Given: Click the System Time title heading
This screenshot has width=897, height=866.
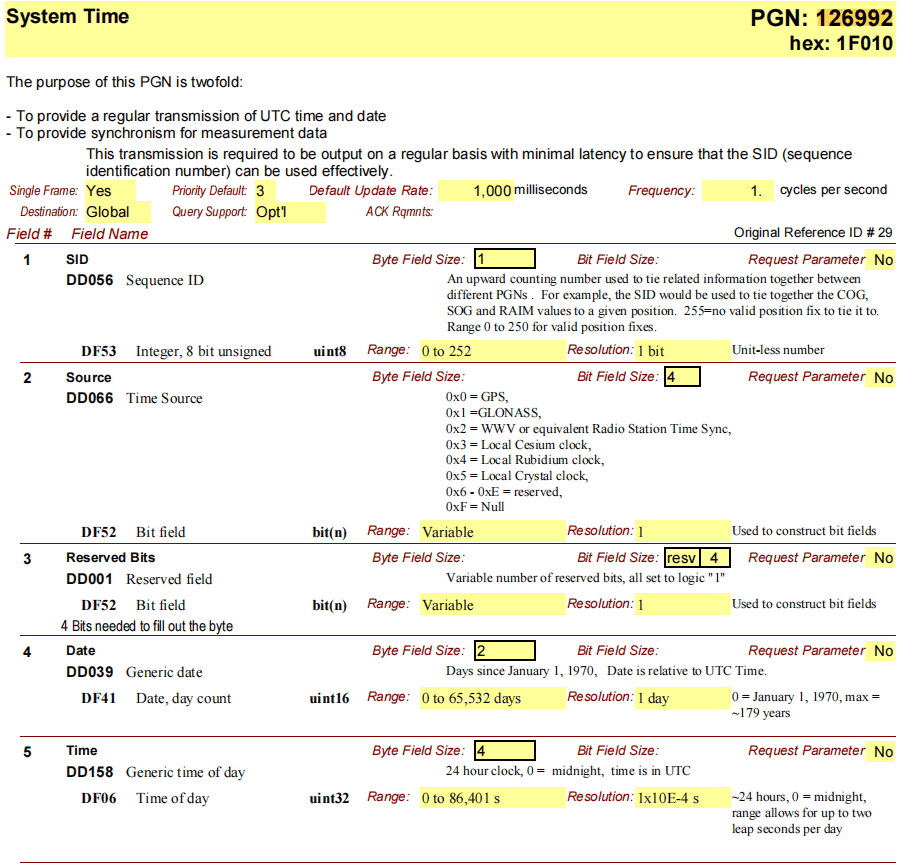Looking at the screenshot, I should pos(68,17).
